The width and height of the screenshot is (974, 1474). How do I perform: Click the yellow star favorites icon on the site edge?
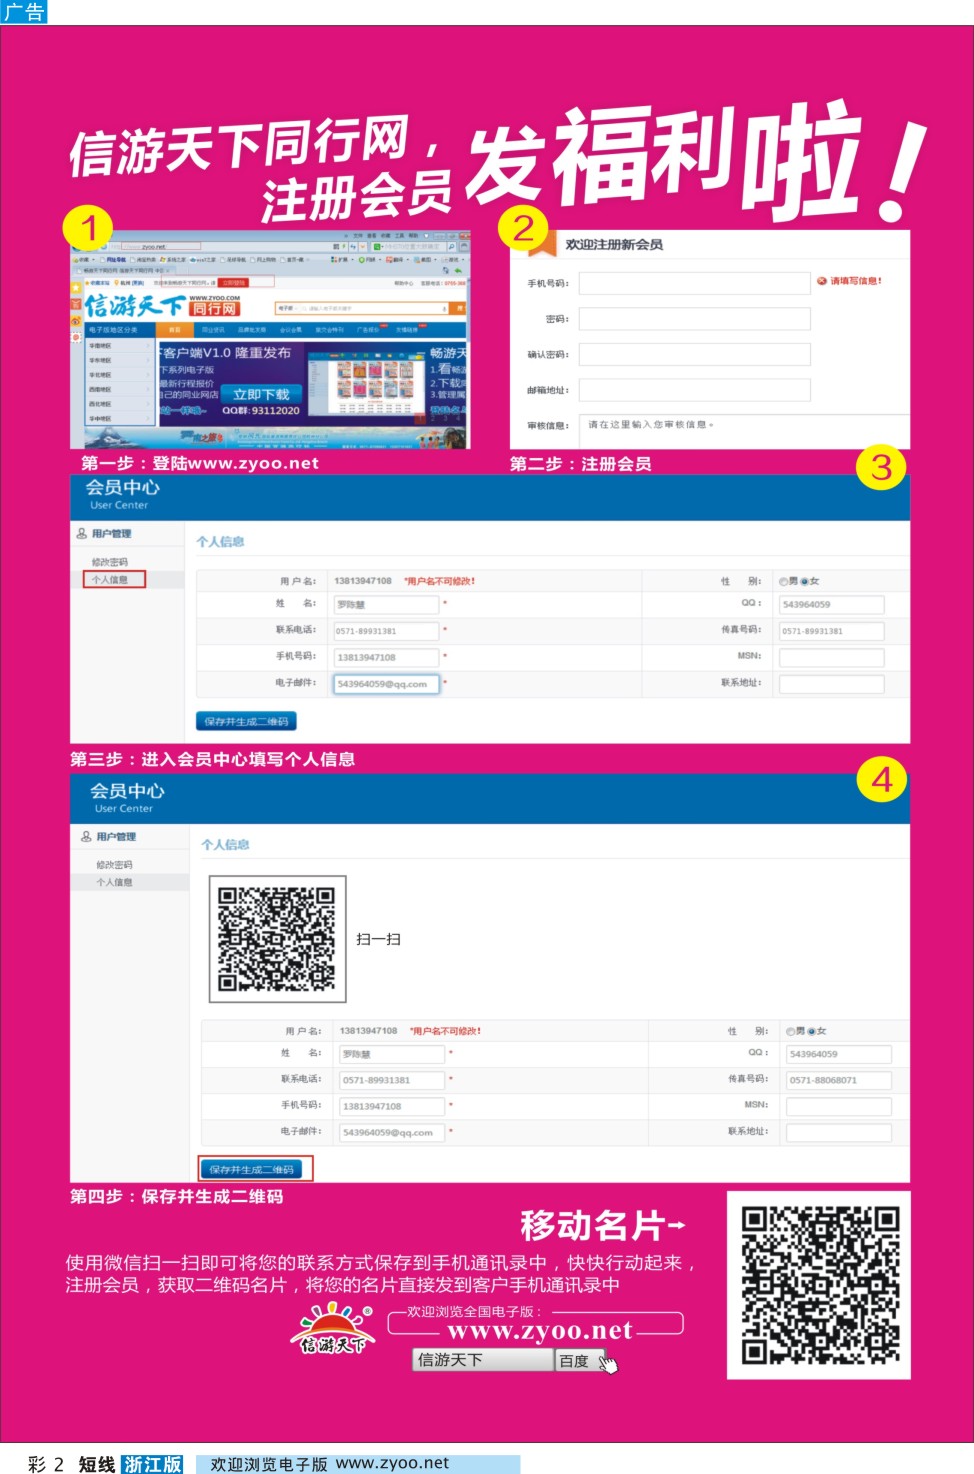click(x=76, y=288)
